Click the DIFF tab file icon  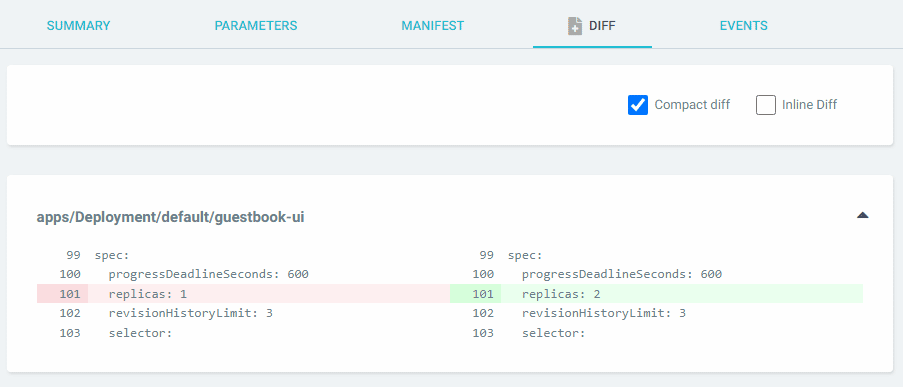coord(575,26)
